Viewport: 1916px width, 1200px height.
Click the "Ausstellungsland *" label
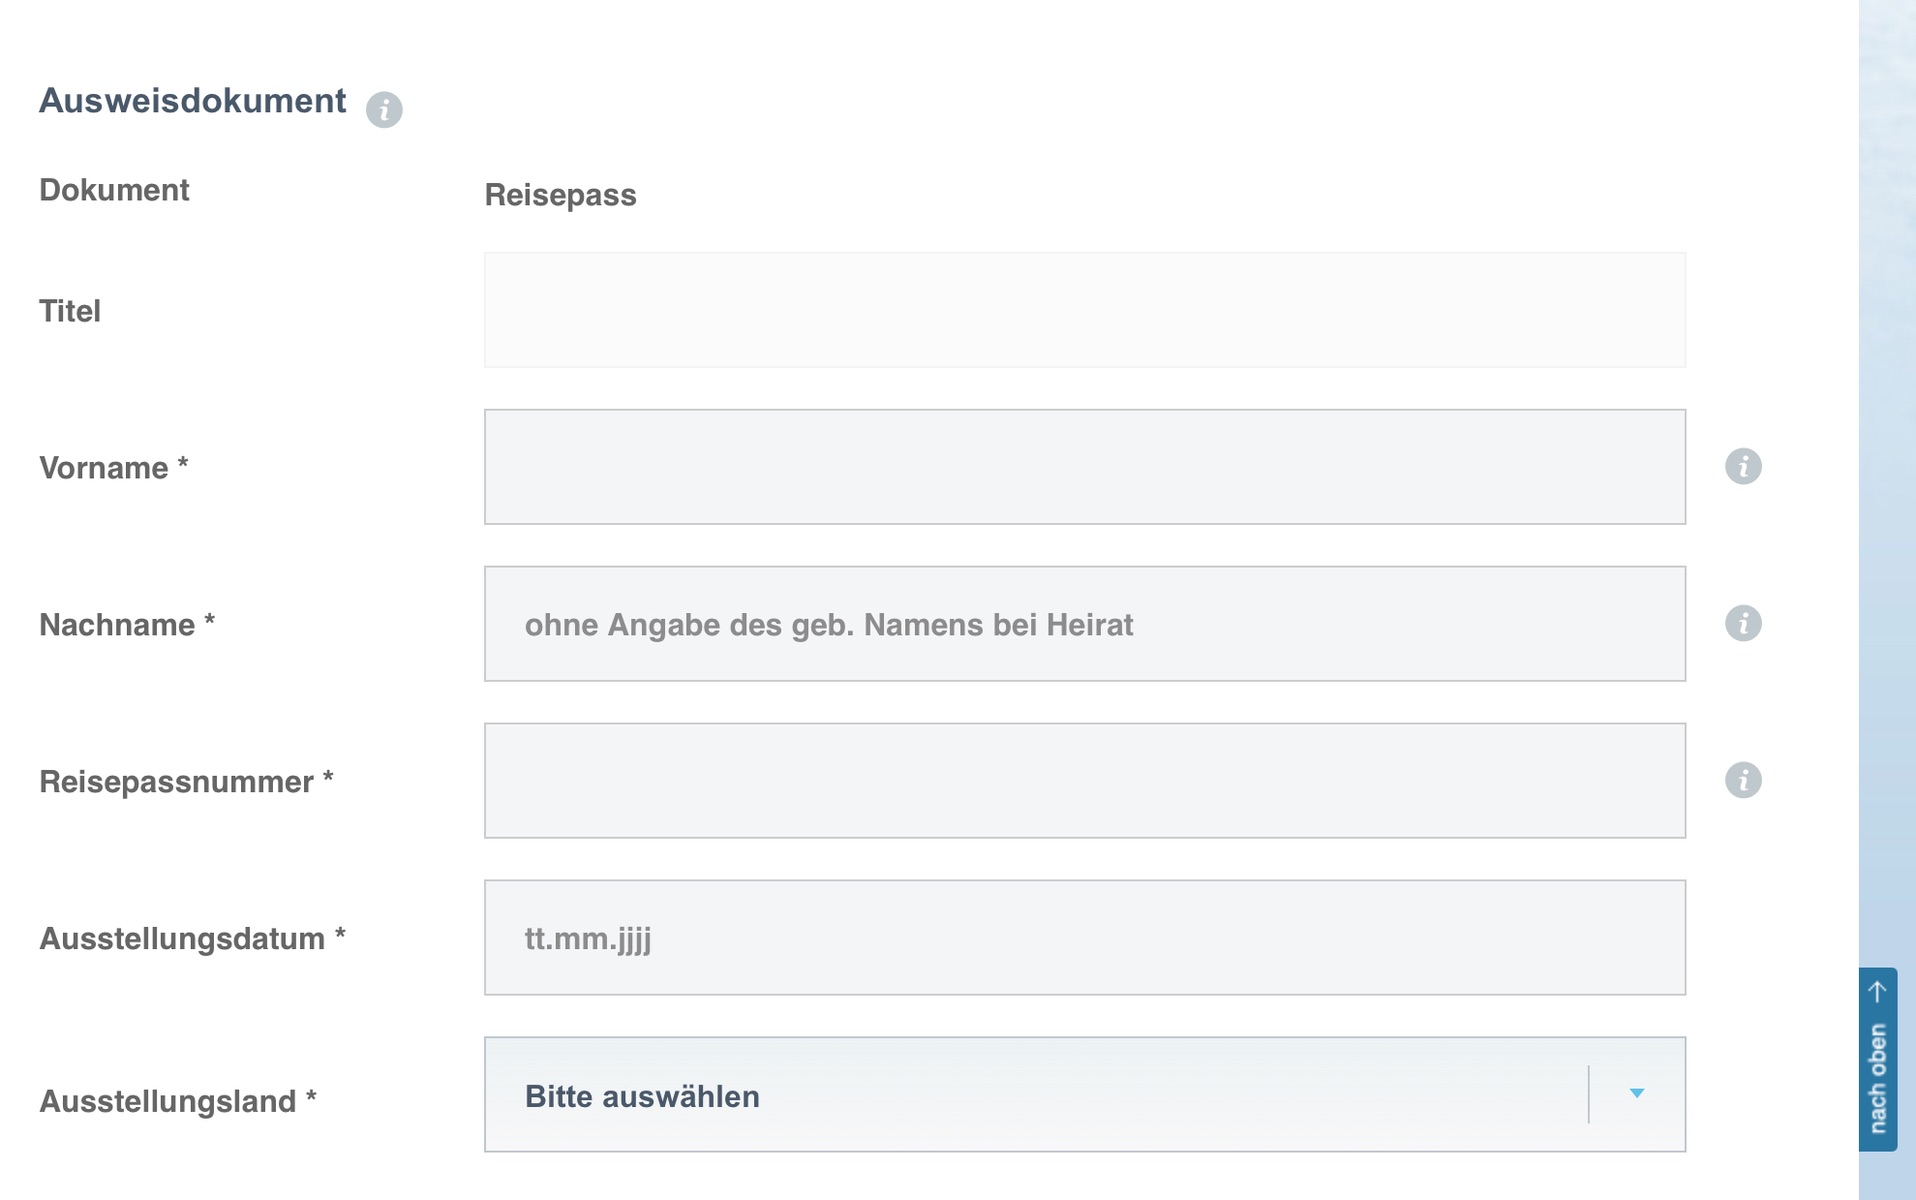(x=178, y=1101)
